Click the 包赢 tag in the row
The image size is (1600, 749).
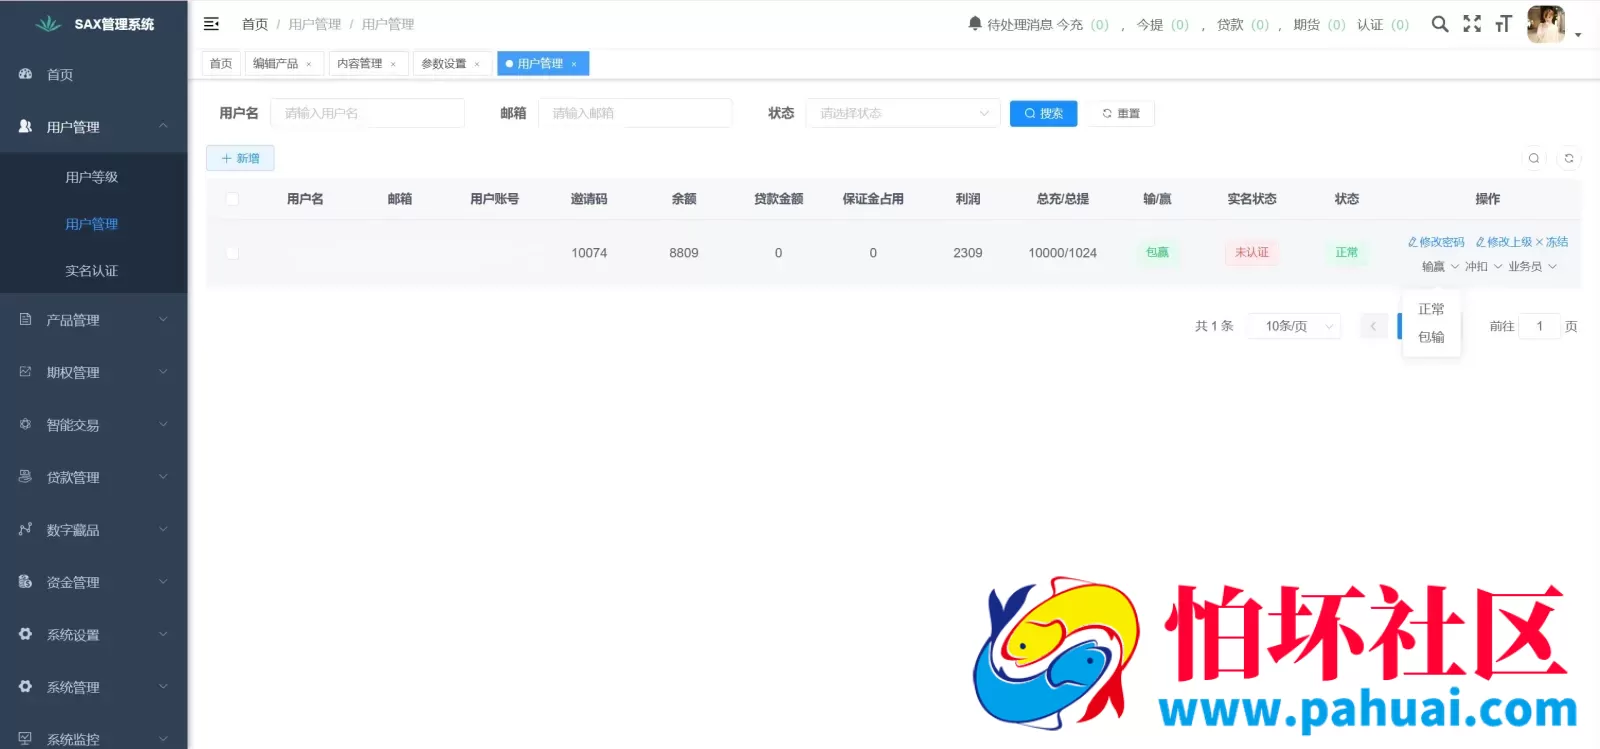1157,252
